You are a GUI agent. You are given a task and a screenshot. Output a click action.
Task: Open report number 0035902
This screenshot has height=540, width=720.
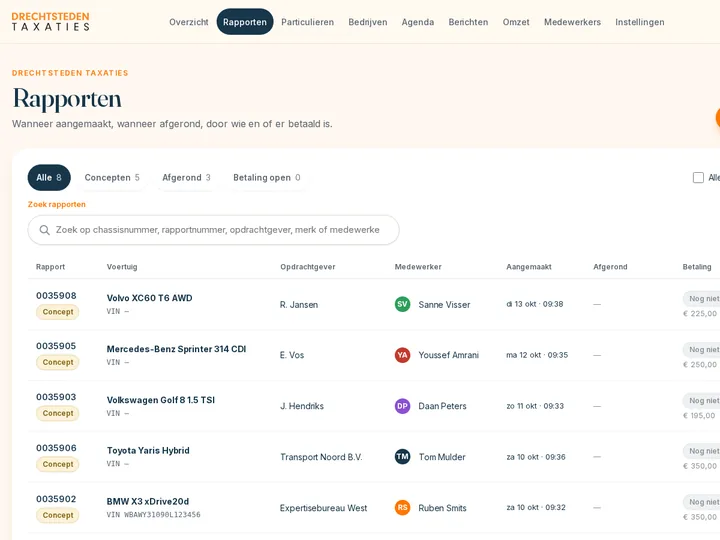[x=56, y=499]
